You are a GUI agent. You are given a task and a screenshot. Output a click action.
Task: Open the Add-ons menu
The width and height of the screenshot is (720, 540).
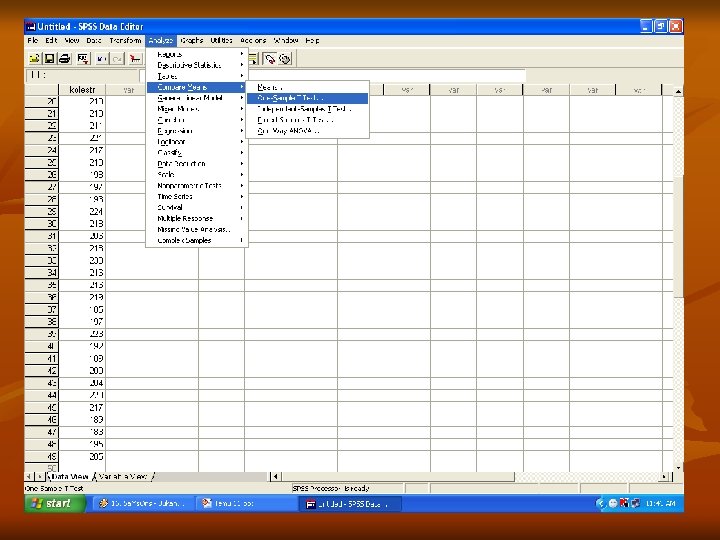pos(253,40)
